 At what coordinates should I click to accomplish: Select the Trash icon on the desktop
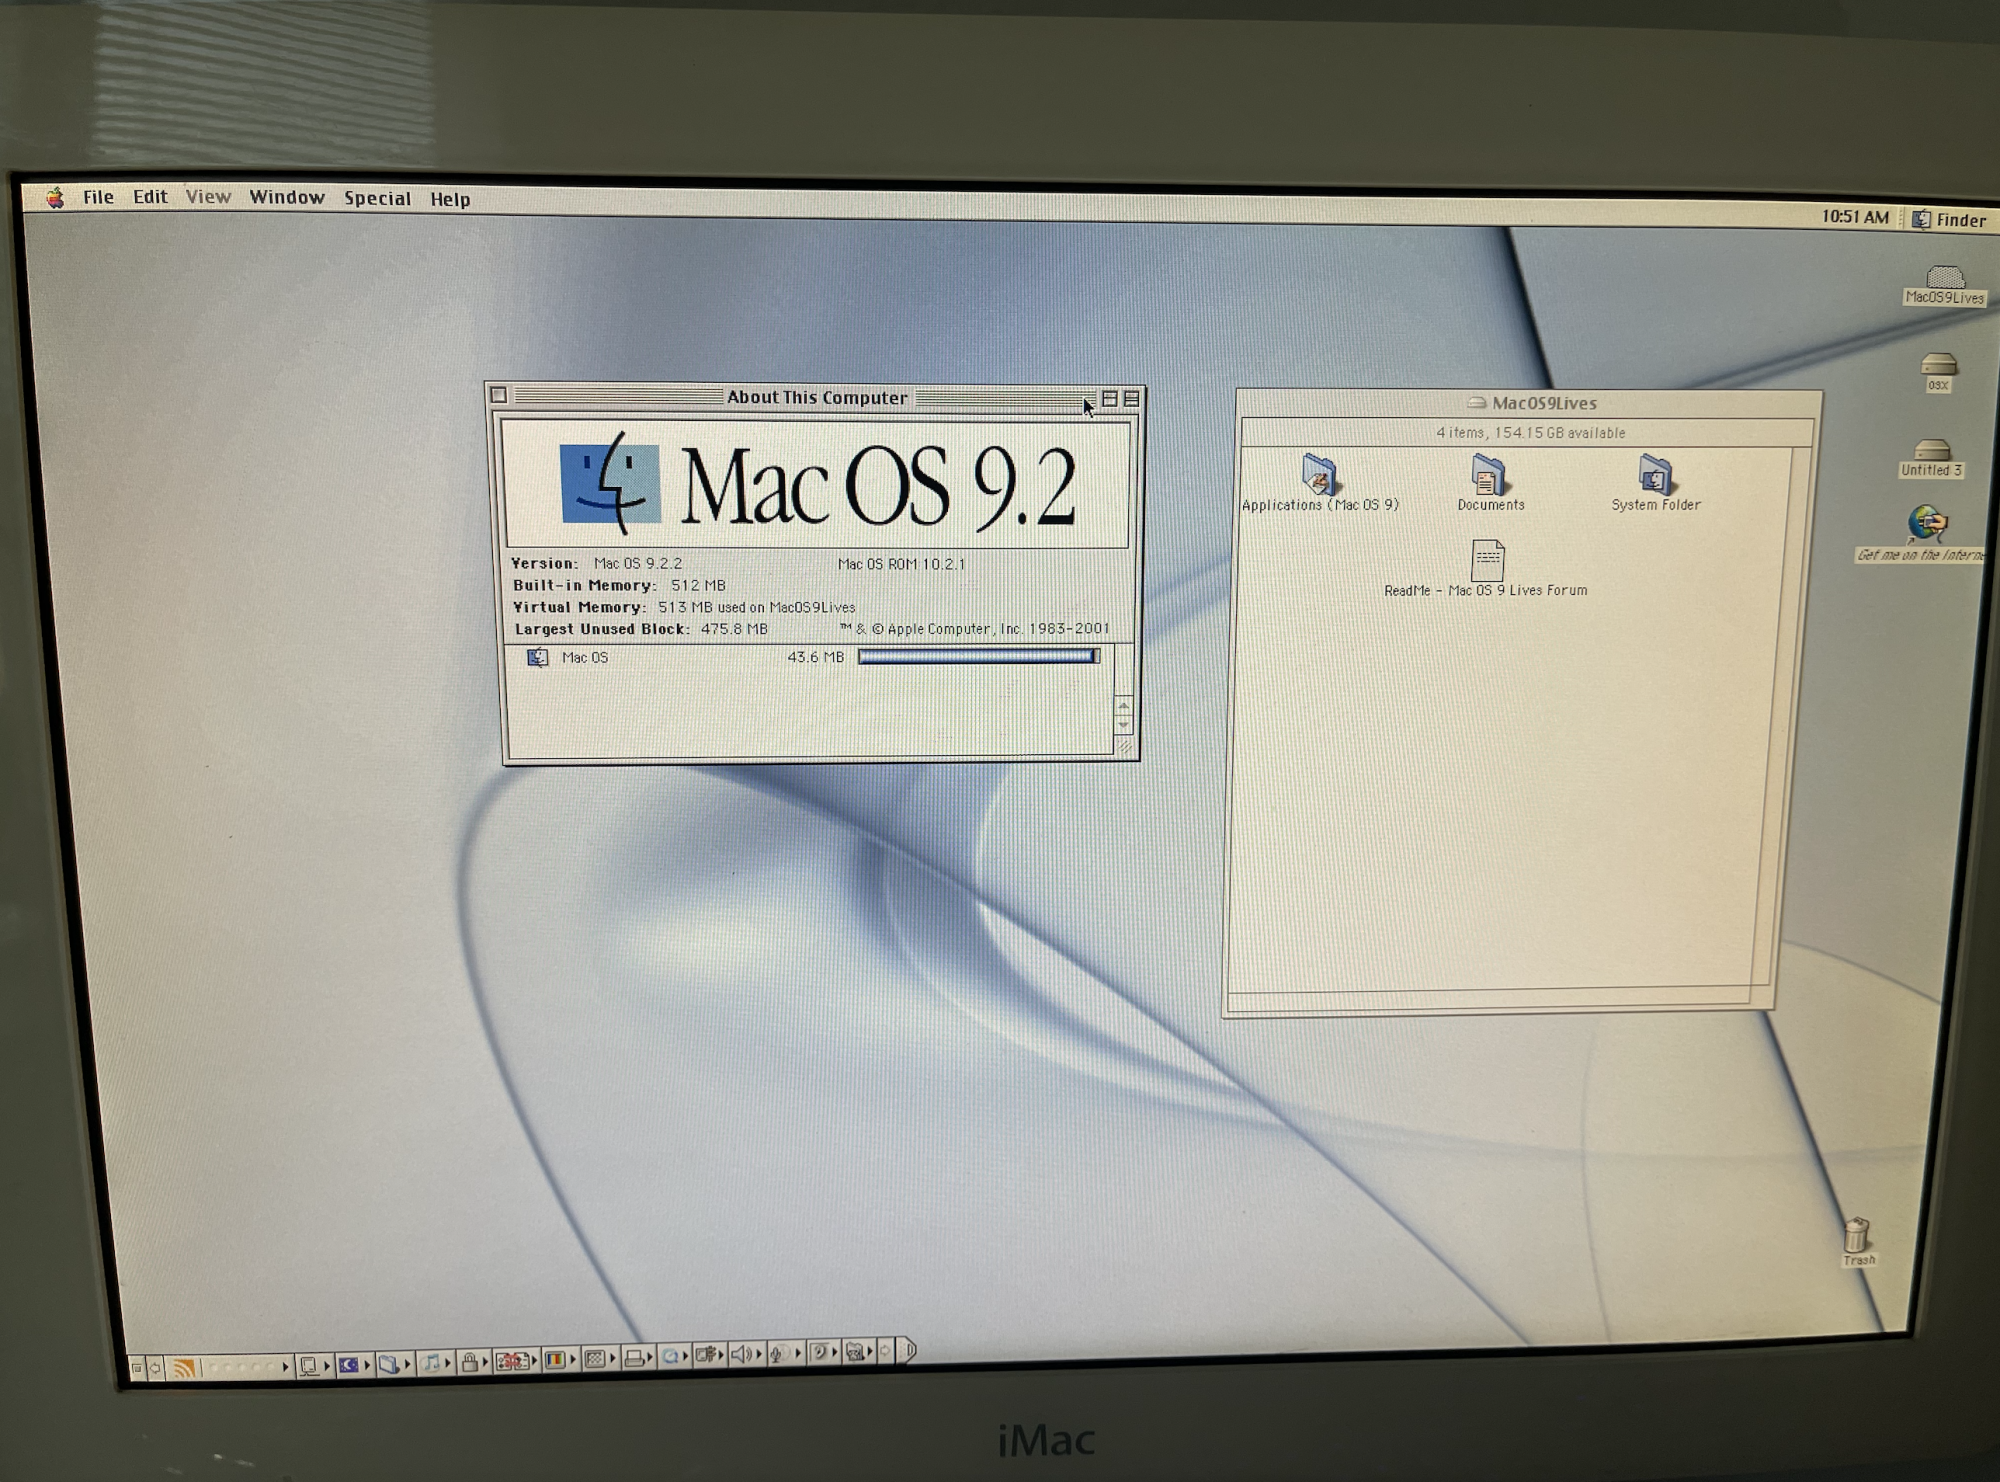(x=1857, y=1240)
